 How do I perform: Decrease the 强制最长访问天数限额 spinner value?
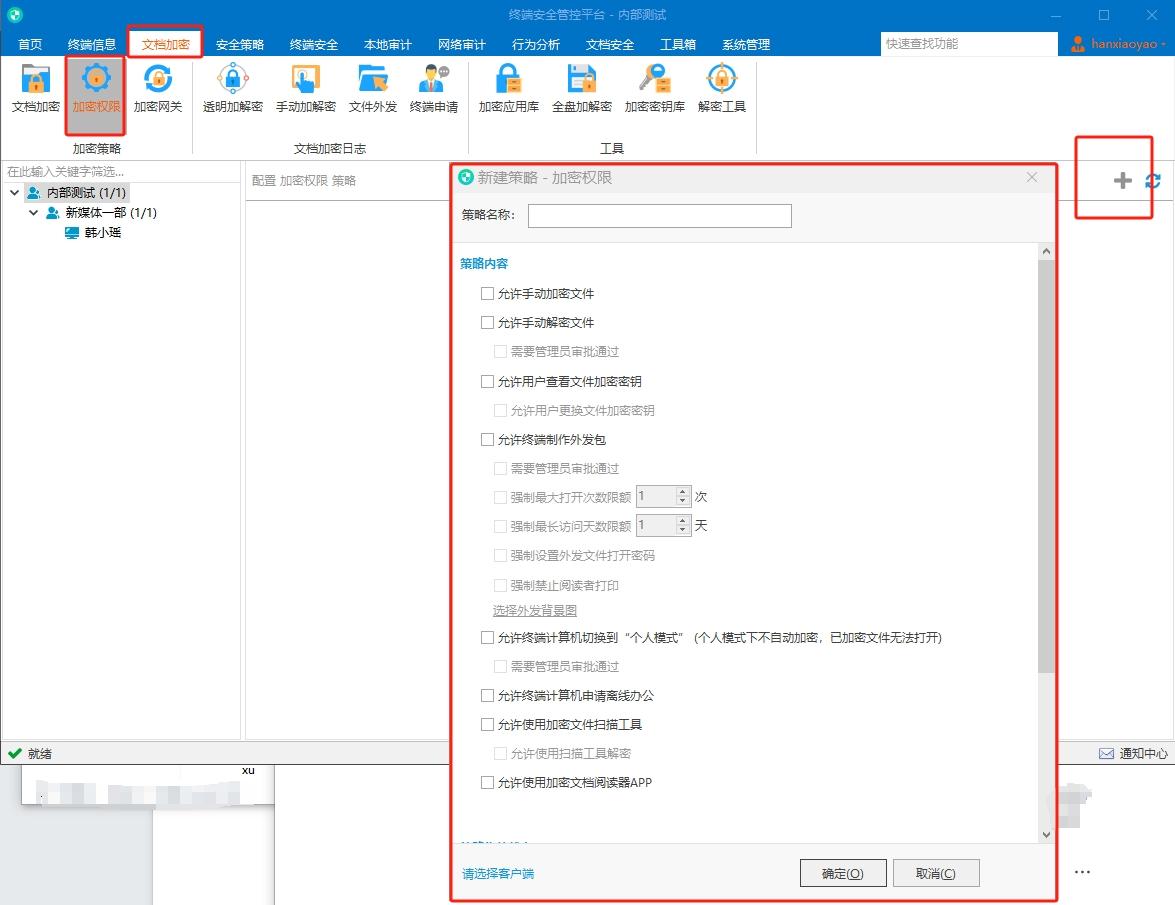pyautogui.click(x=682, y=530)
